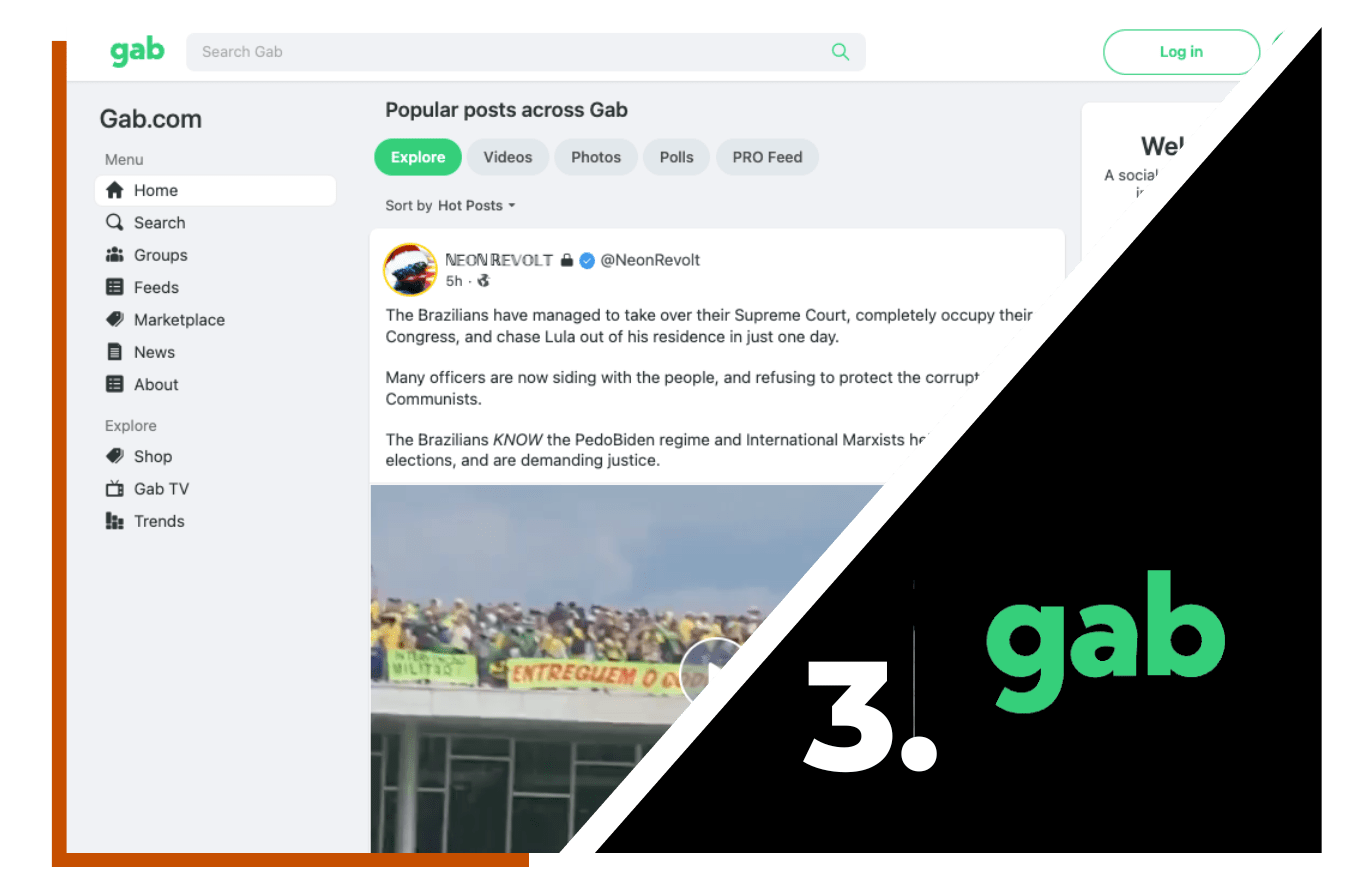
Task: Play the Brazil protest video
Action: pos(708,668)
